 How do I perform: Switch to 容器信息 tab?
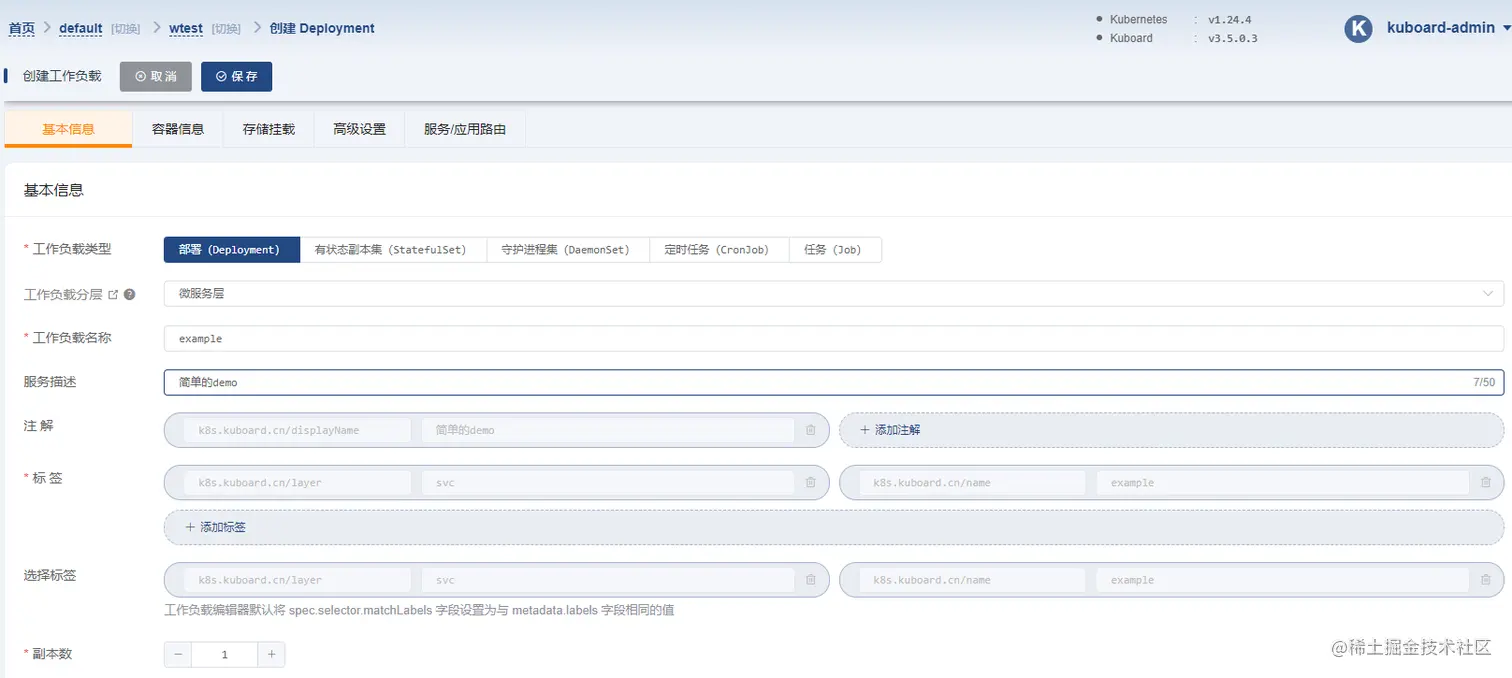click(178, 129)
